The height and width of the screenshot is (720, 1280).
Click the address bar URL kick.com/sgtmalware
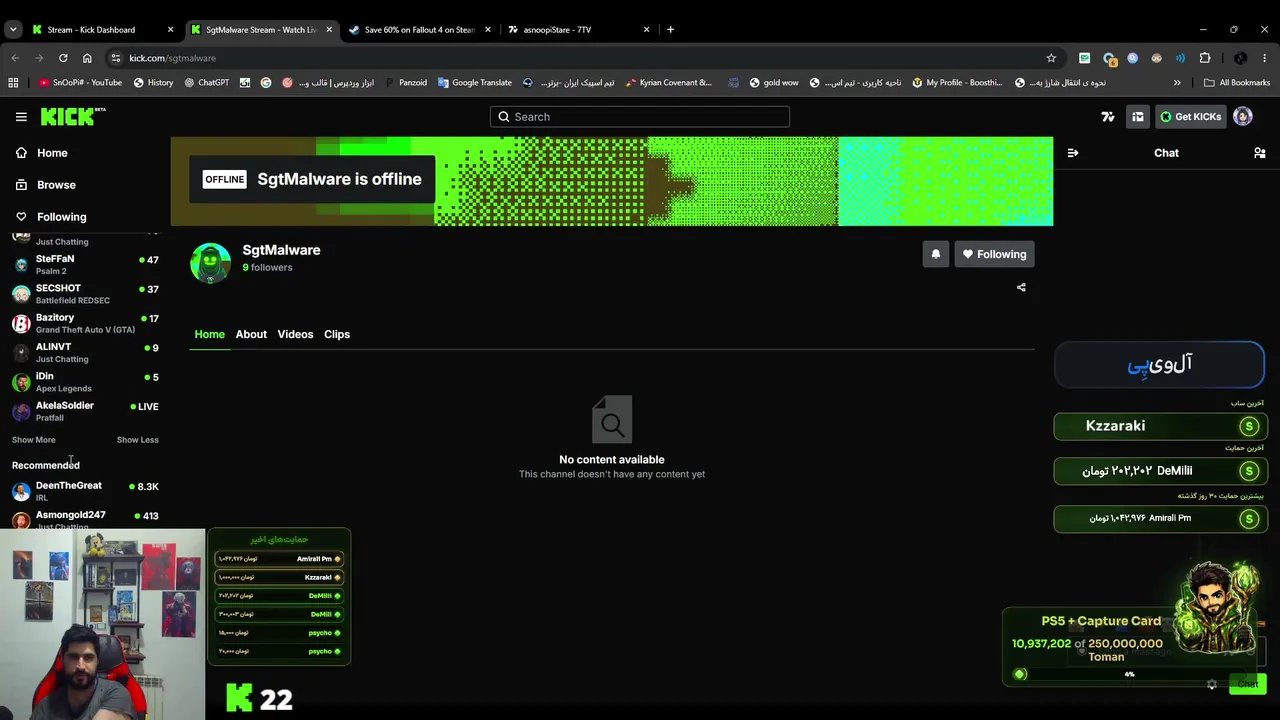pyautogui.click(x=172, y=58)
